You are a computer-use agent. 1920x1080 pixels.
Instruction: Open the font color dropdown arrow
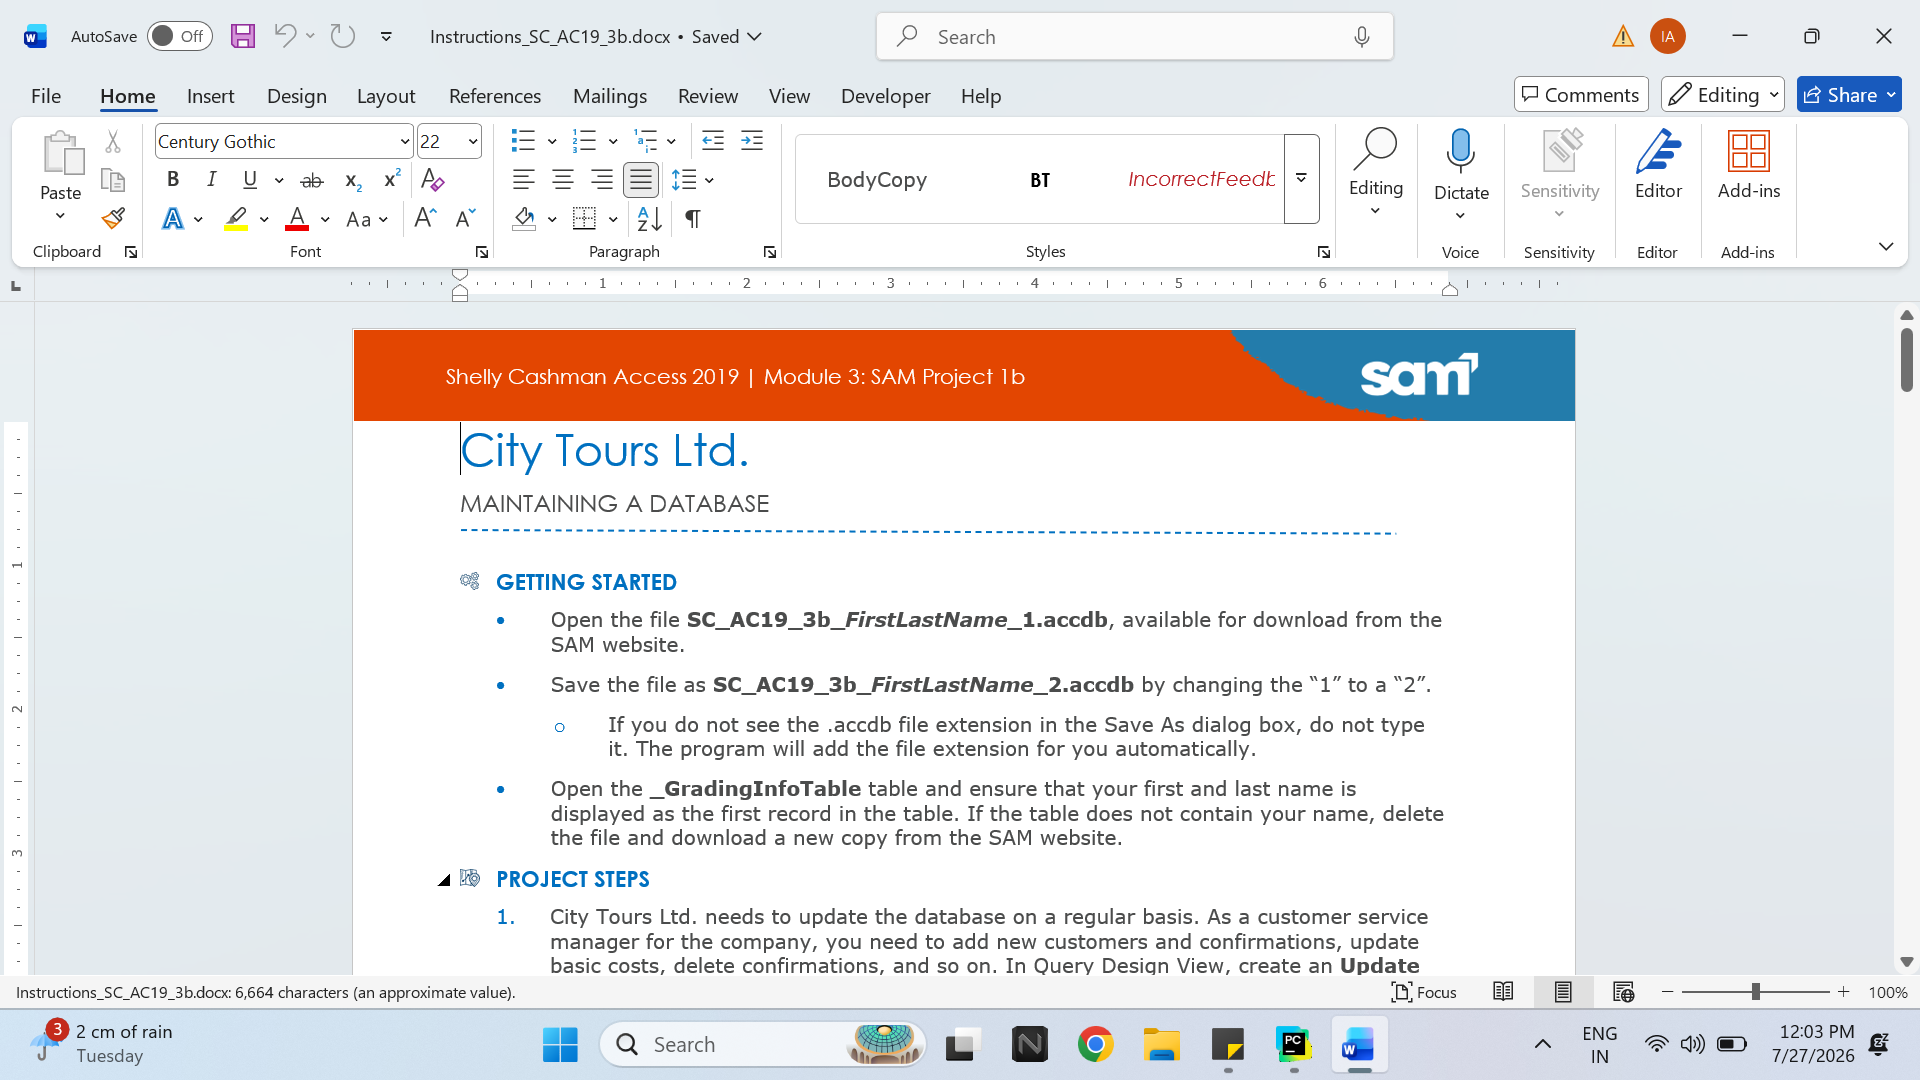pyautogui.click(x=325, y=219)
